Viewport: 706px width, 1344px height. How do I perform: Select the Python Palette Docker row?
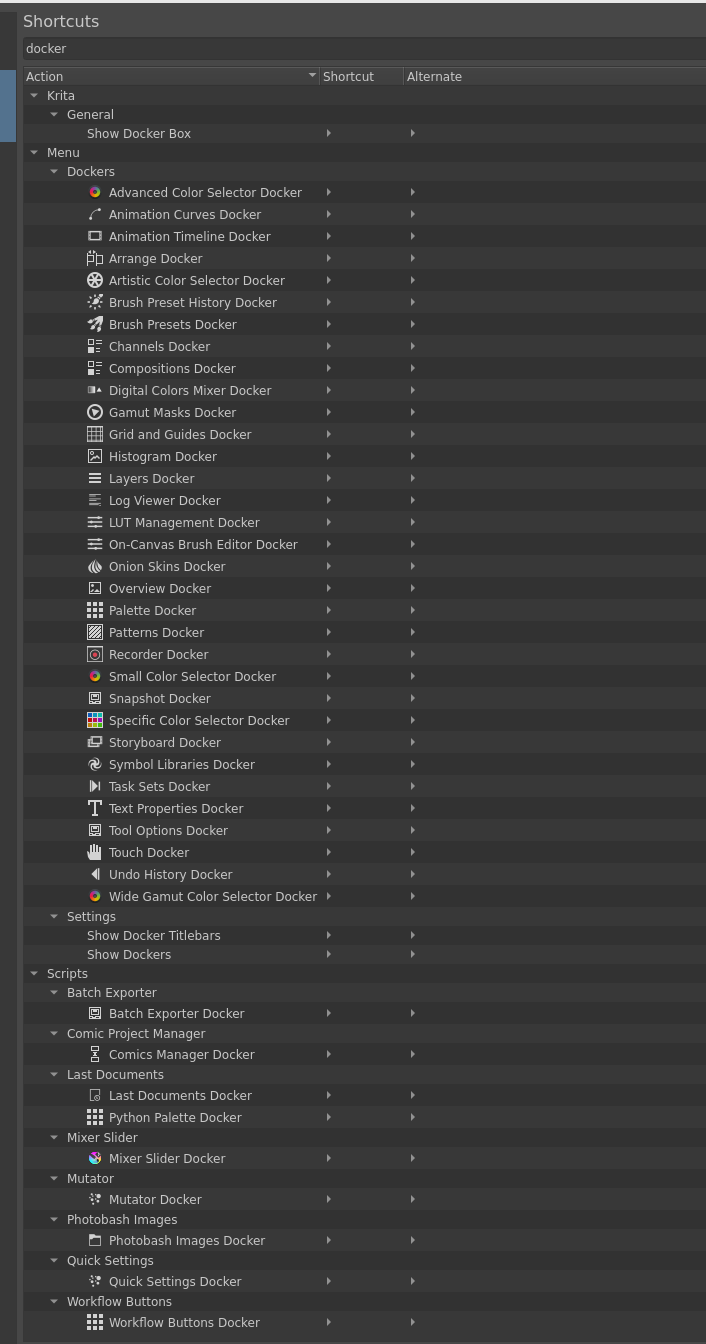click(364, 1117)
